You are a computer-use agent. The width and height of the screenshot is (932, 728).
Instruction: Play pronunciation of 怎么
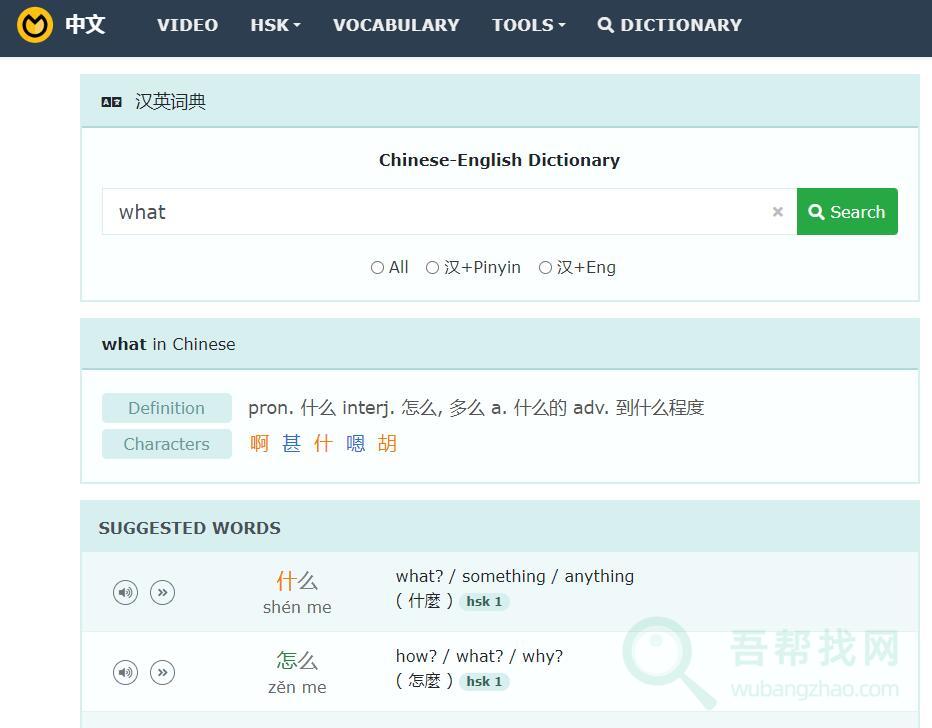tap(125, 672)
